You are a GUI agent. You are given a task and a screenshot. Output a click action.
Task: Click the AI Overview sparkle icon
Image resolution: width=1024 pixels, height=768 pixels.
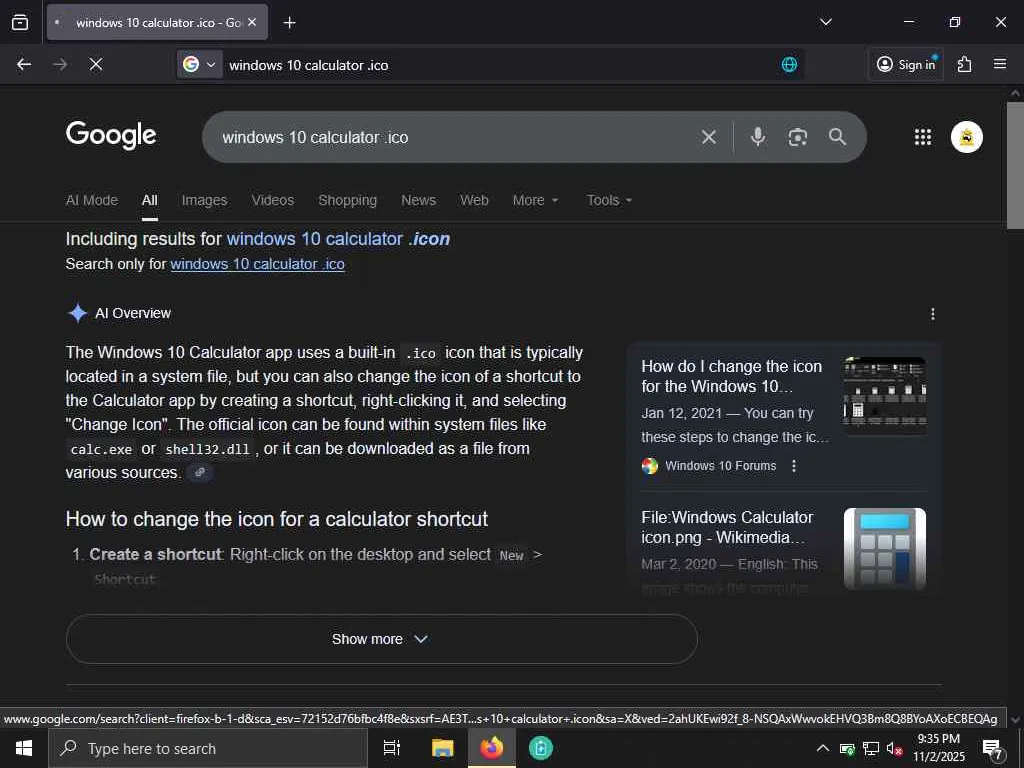(78, 313)
